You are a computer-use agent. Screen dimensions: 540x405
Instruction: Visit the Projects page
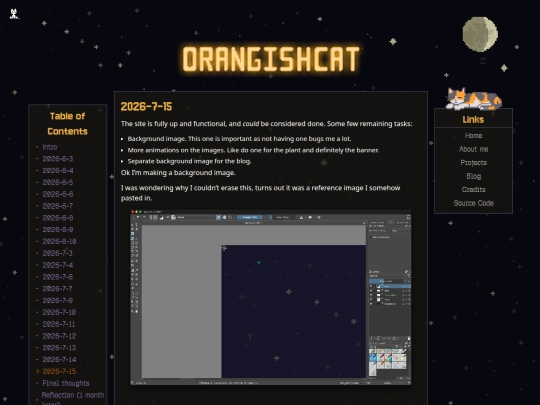(x=474, y=163)
